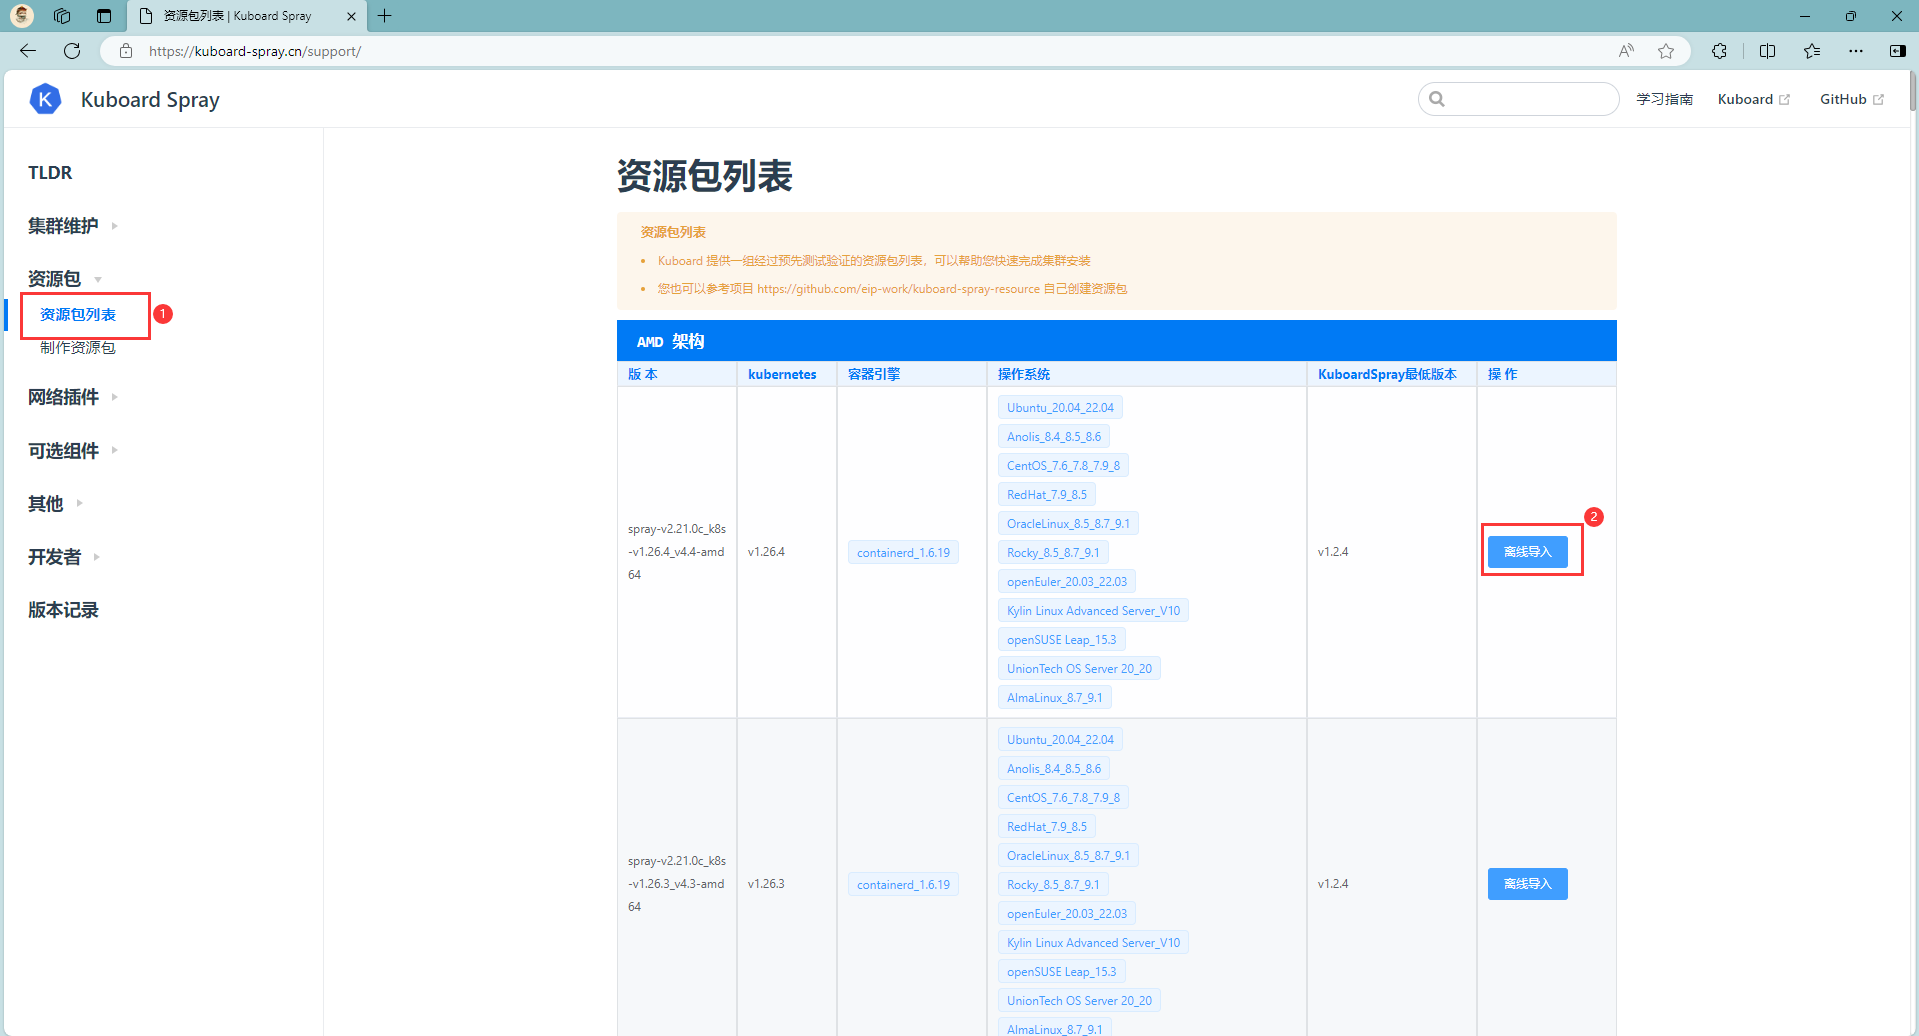1919x1036 pixels.
Task: Expand the 网络插件 sidebar section
Action: click(64, 397)
